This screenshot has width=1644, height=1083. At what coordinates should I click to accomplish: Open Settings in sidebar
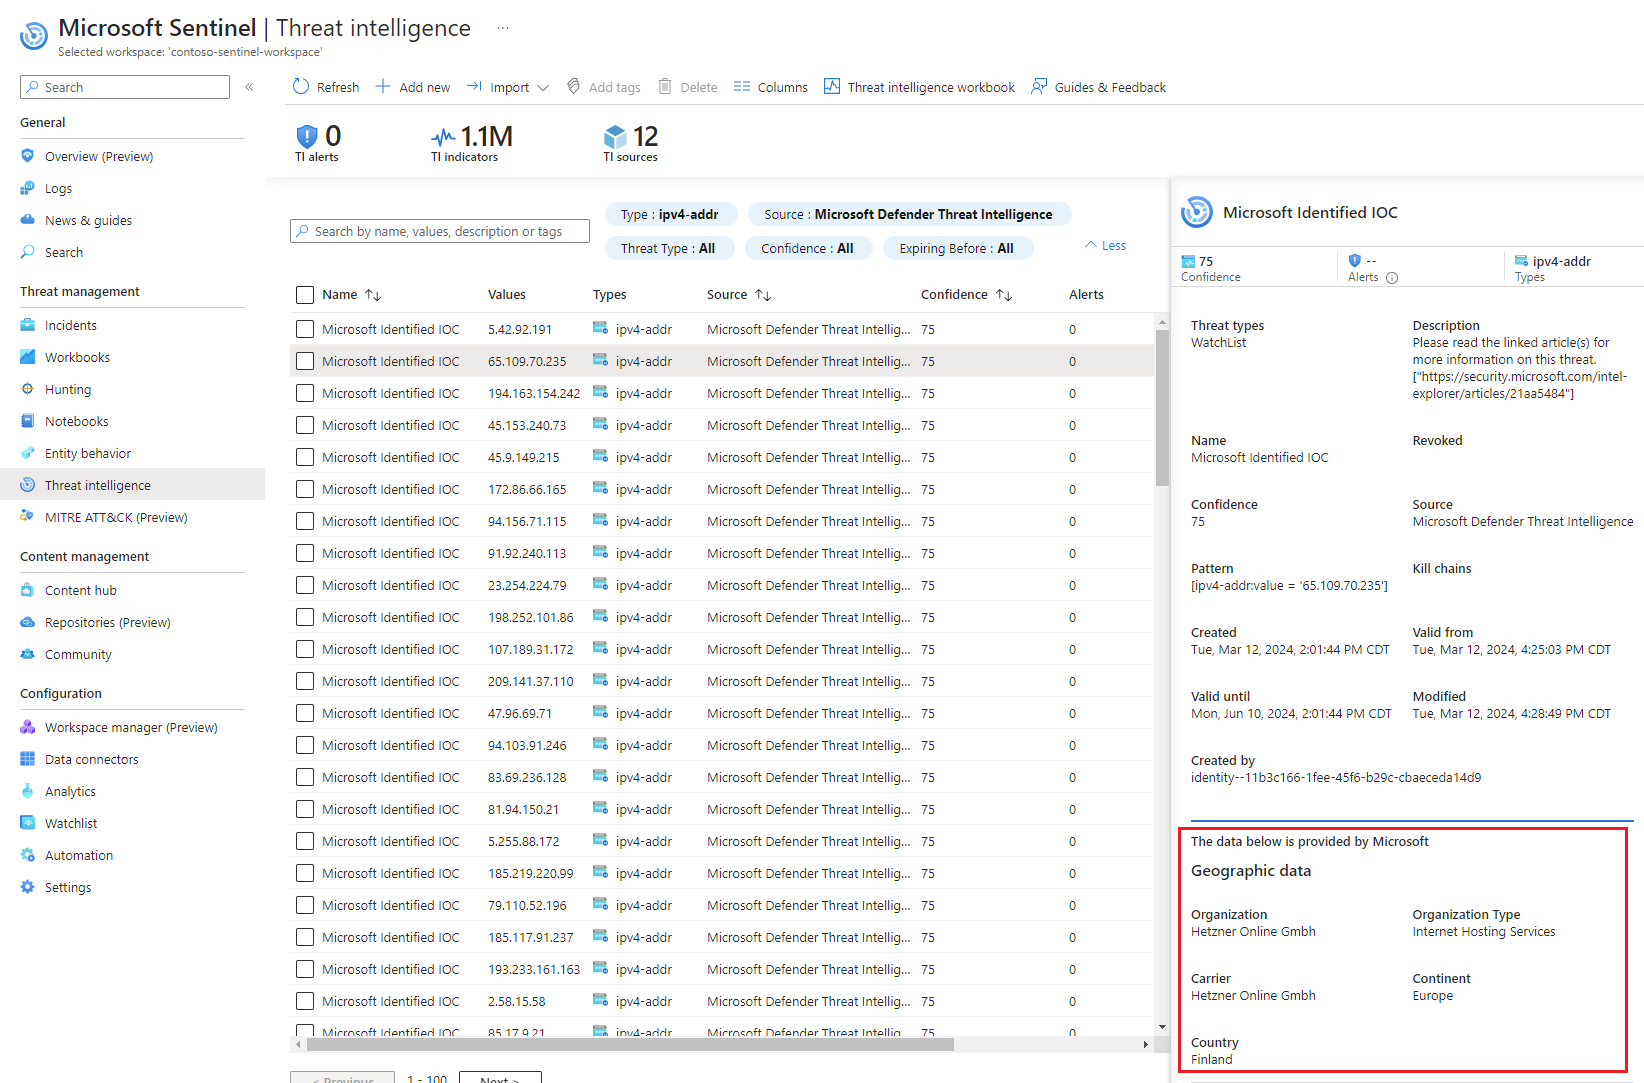coord(68,887)
